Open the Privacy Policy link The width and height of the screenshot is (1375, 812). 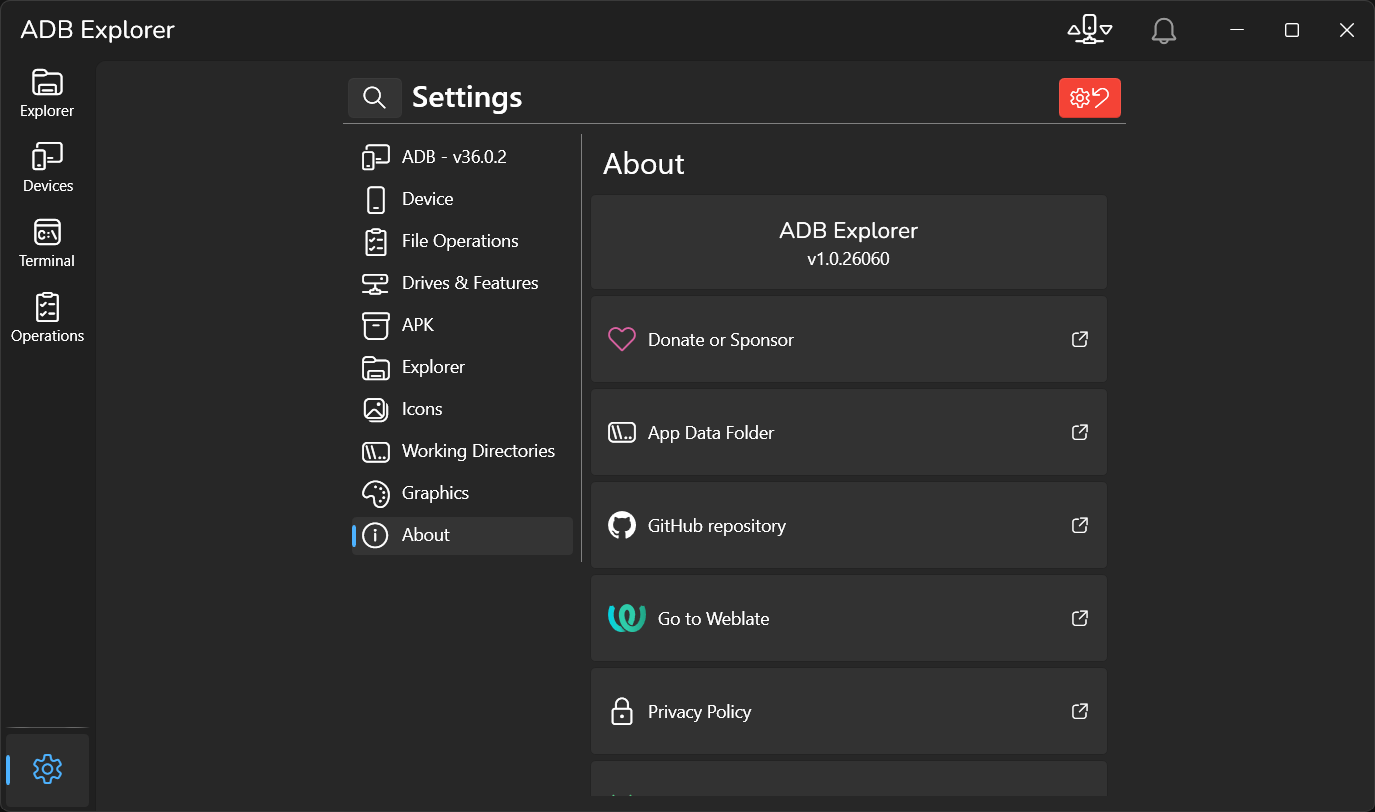click(x=849, y=711)
